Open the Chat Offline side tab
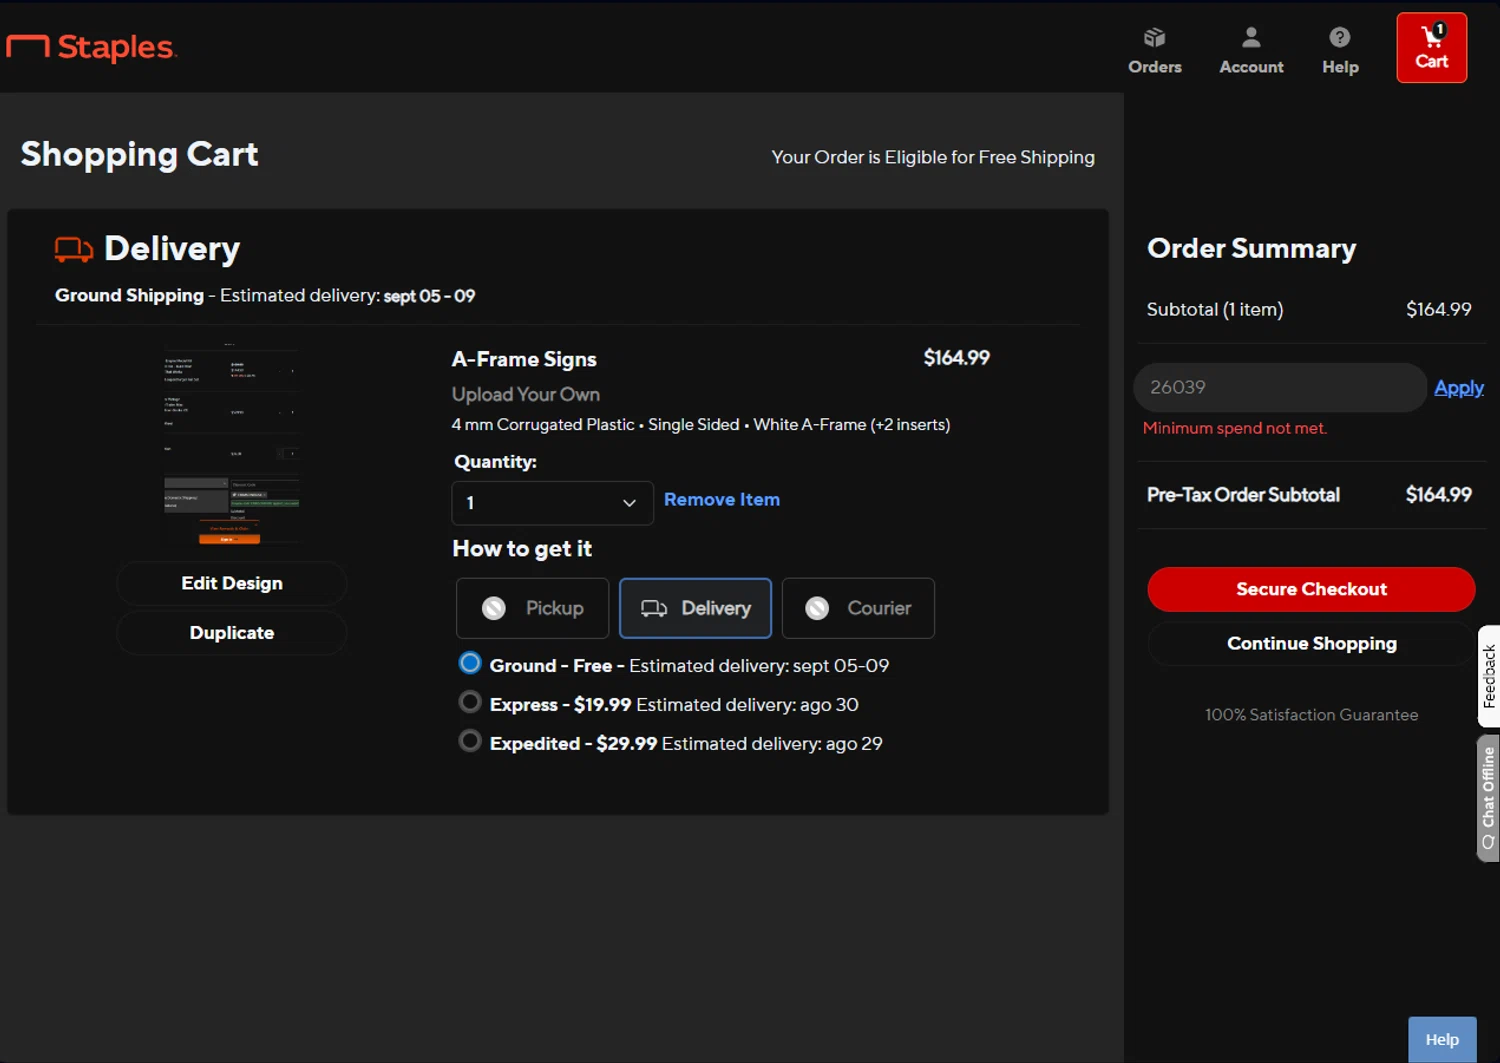This screenshot has height=1063, width=1500. coord(1488,798)
